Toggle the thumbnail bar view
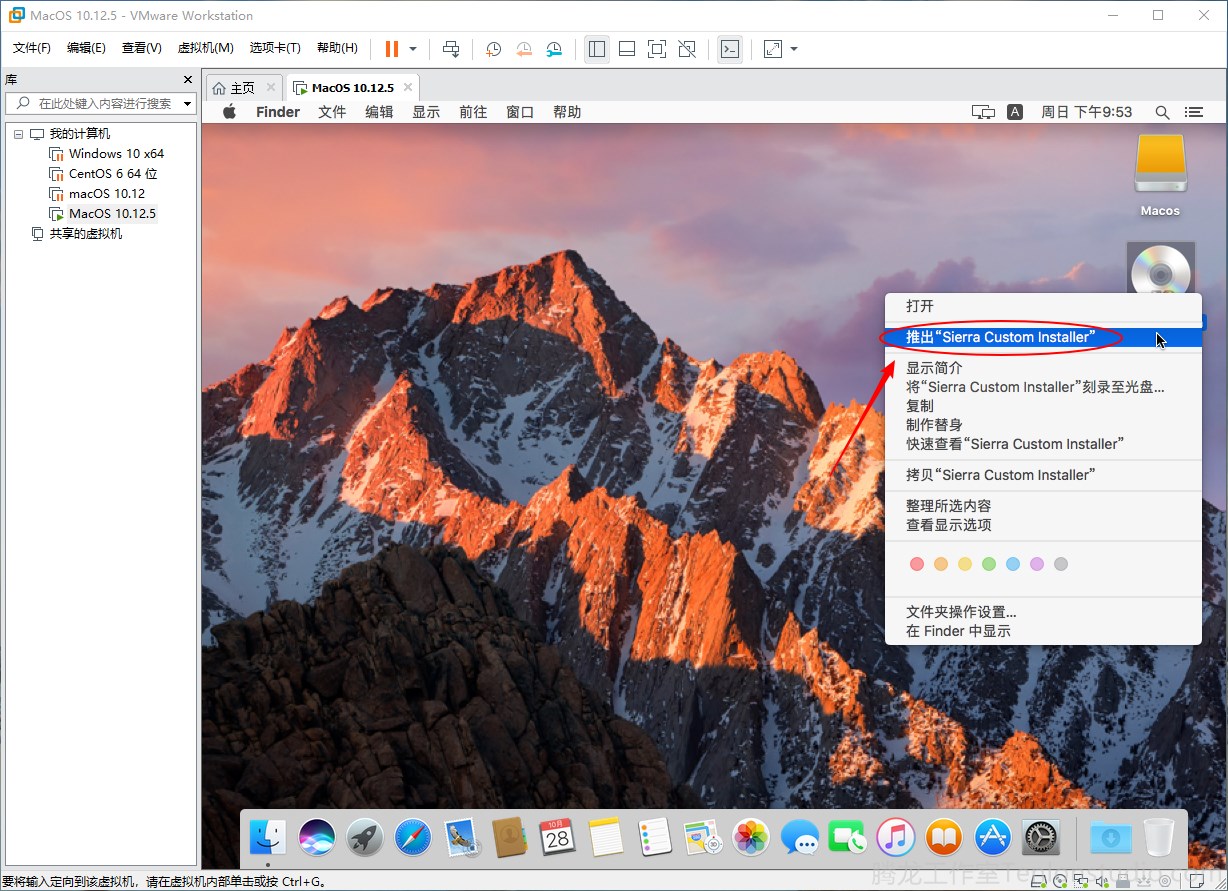 (x=627, y=49)
